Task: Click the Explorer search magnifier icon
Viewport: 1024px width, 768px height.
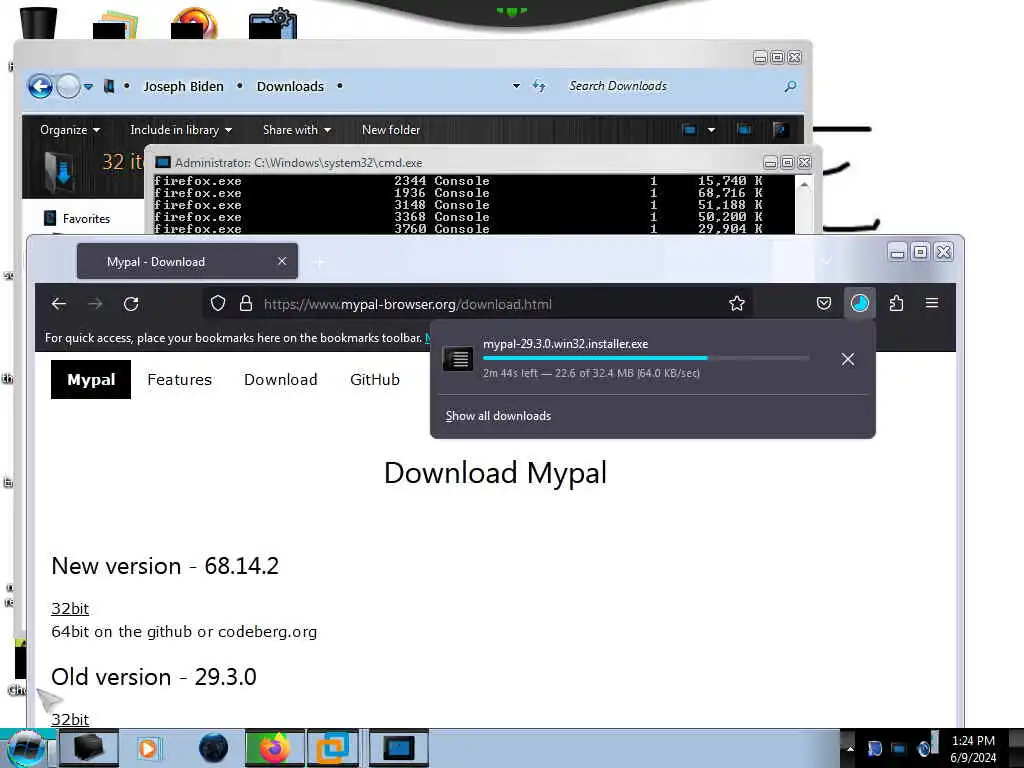Action: point(790,86)
